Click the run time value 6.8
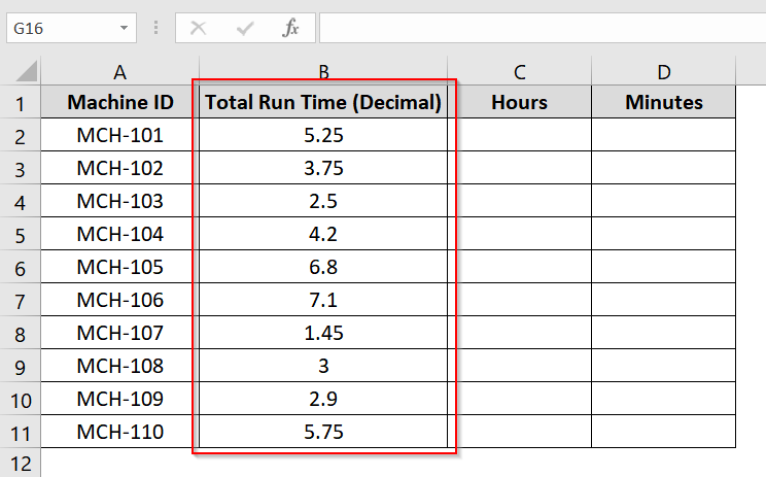This screenshot has height=477, width=766. pos(323,267)
